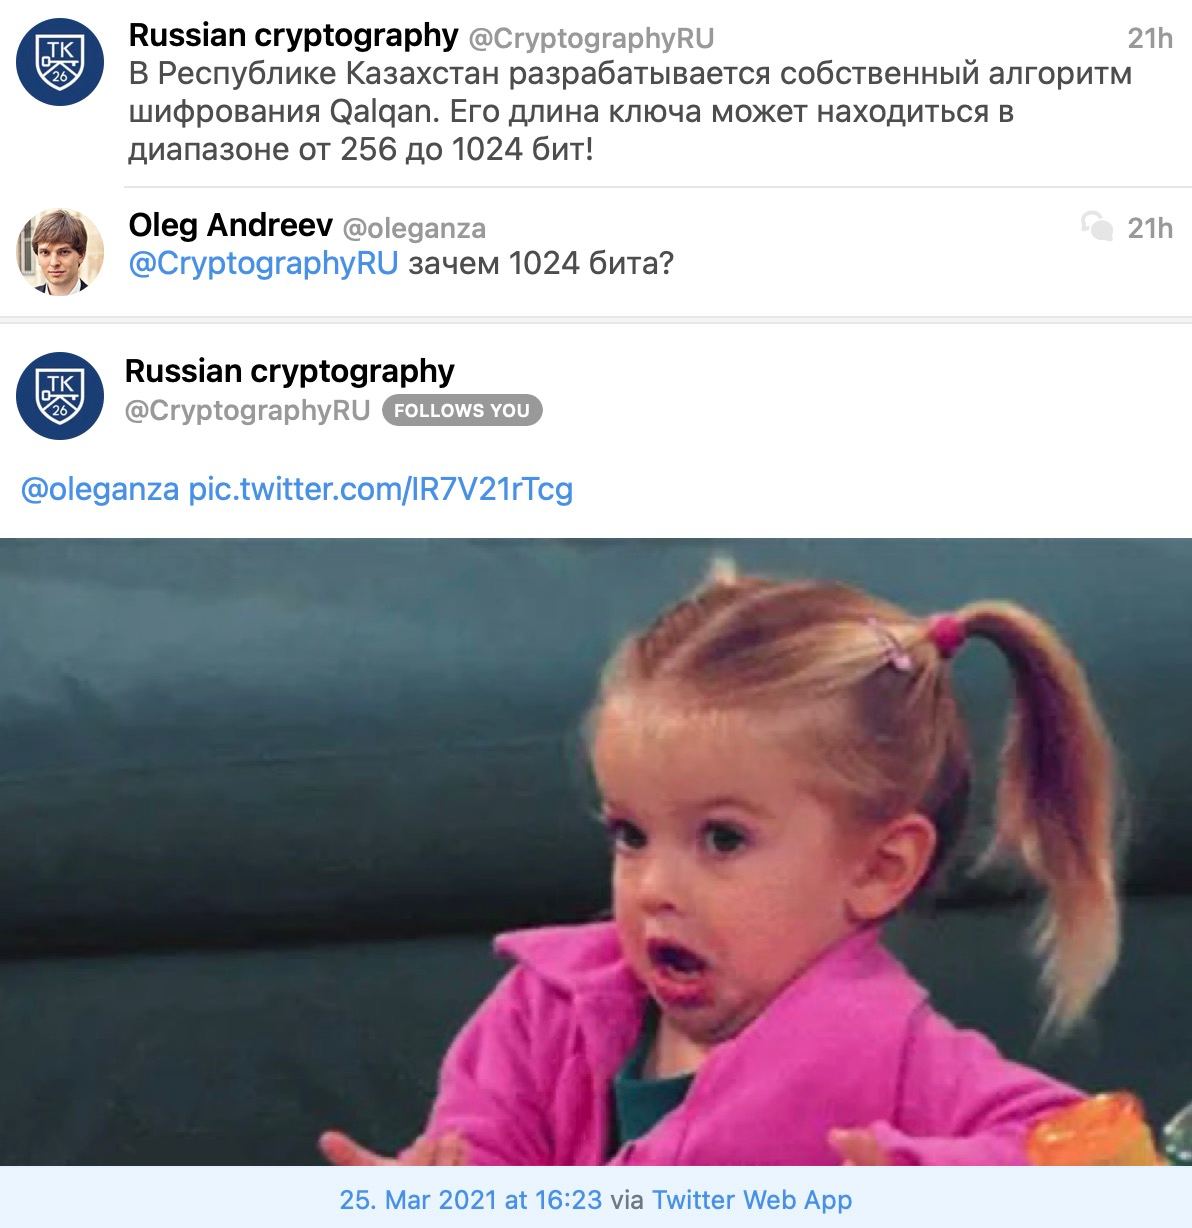Click the @CryptographyRU handle in the top tweet header
Viewport: 1192px width, 1228px height.
[x=592, y=39]
